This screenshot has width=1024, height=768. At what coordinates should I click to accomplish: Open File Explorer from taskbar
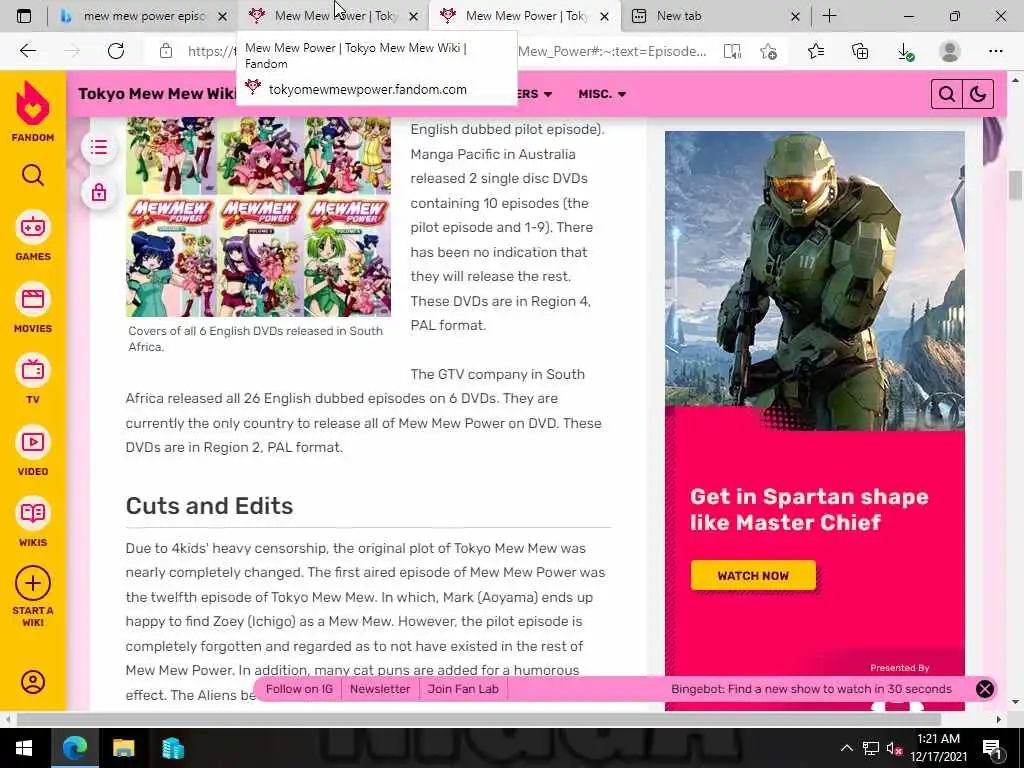tap(123, 748)
